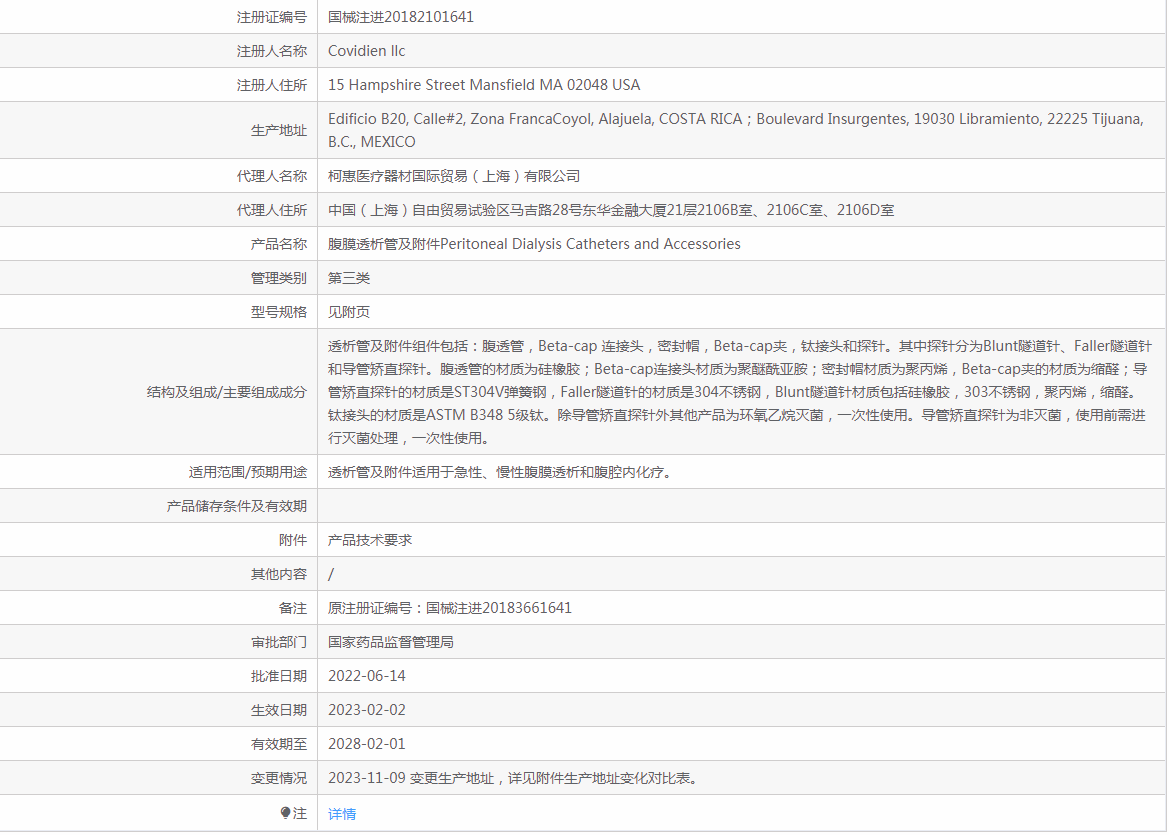Click the 附件 row label

point(293,540)
